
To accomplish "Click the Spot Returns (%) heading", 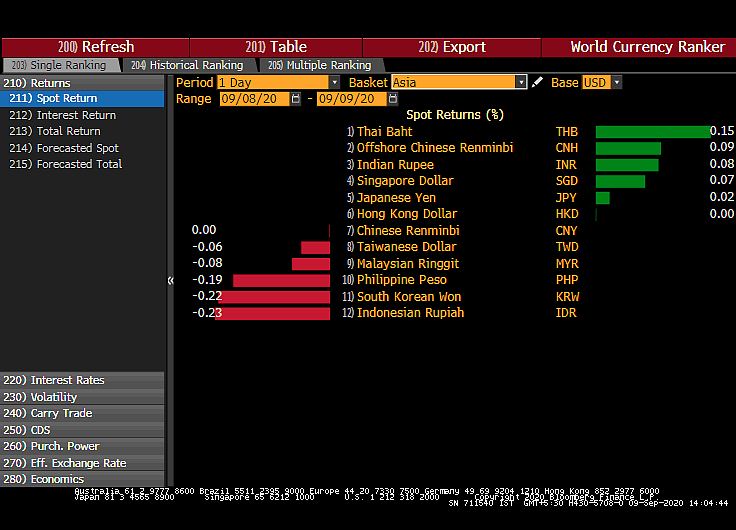I will coord(455,115).
